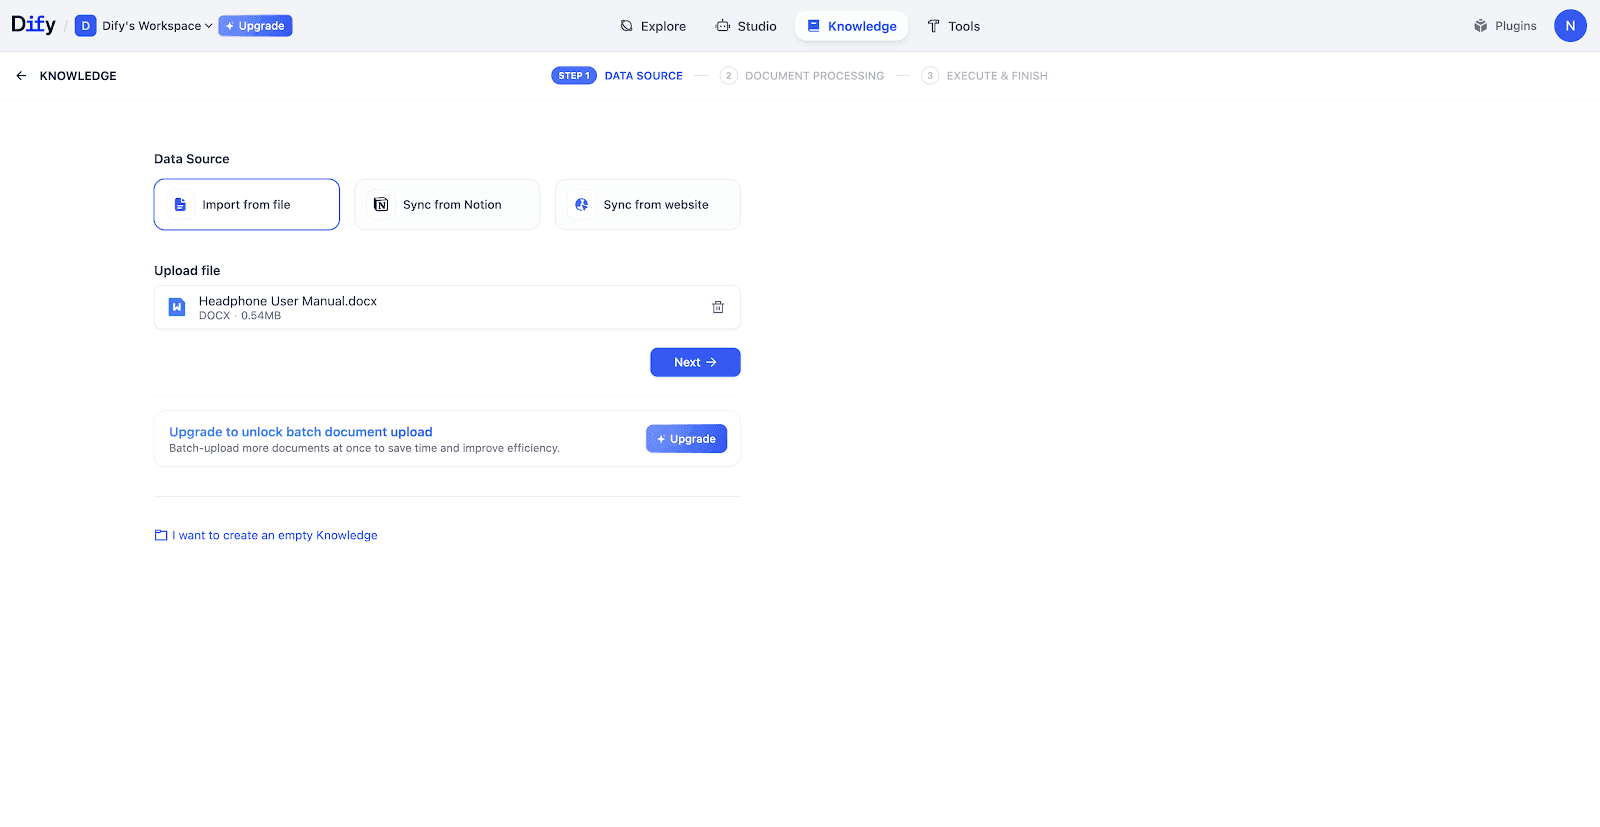1600x827 pixels.
Task: Click the Tools hammer icon
Action: (x=934, y=26)
